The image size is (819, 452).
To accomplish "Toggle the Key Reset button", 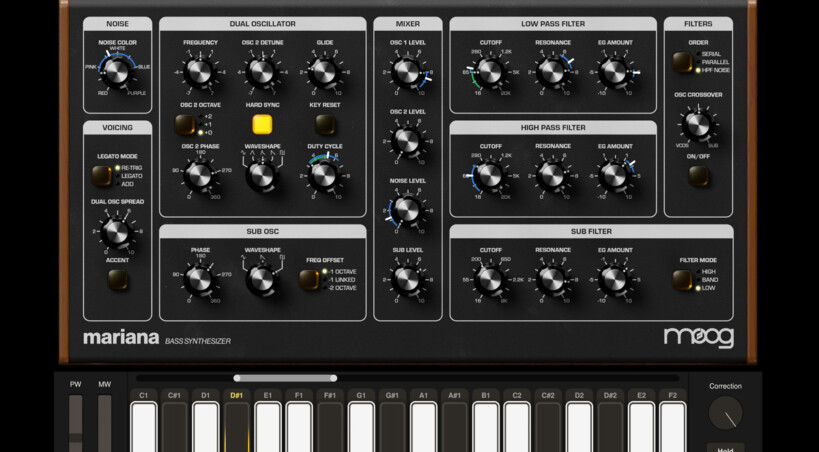I will (325, 124).
